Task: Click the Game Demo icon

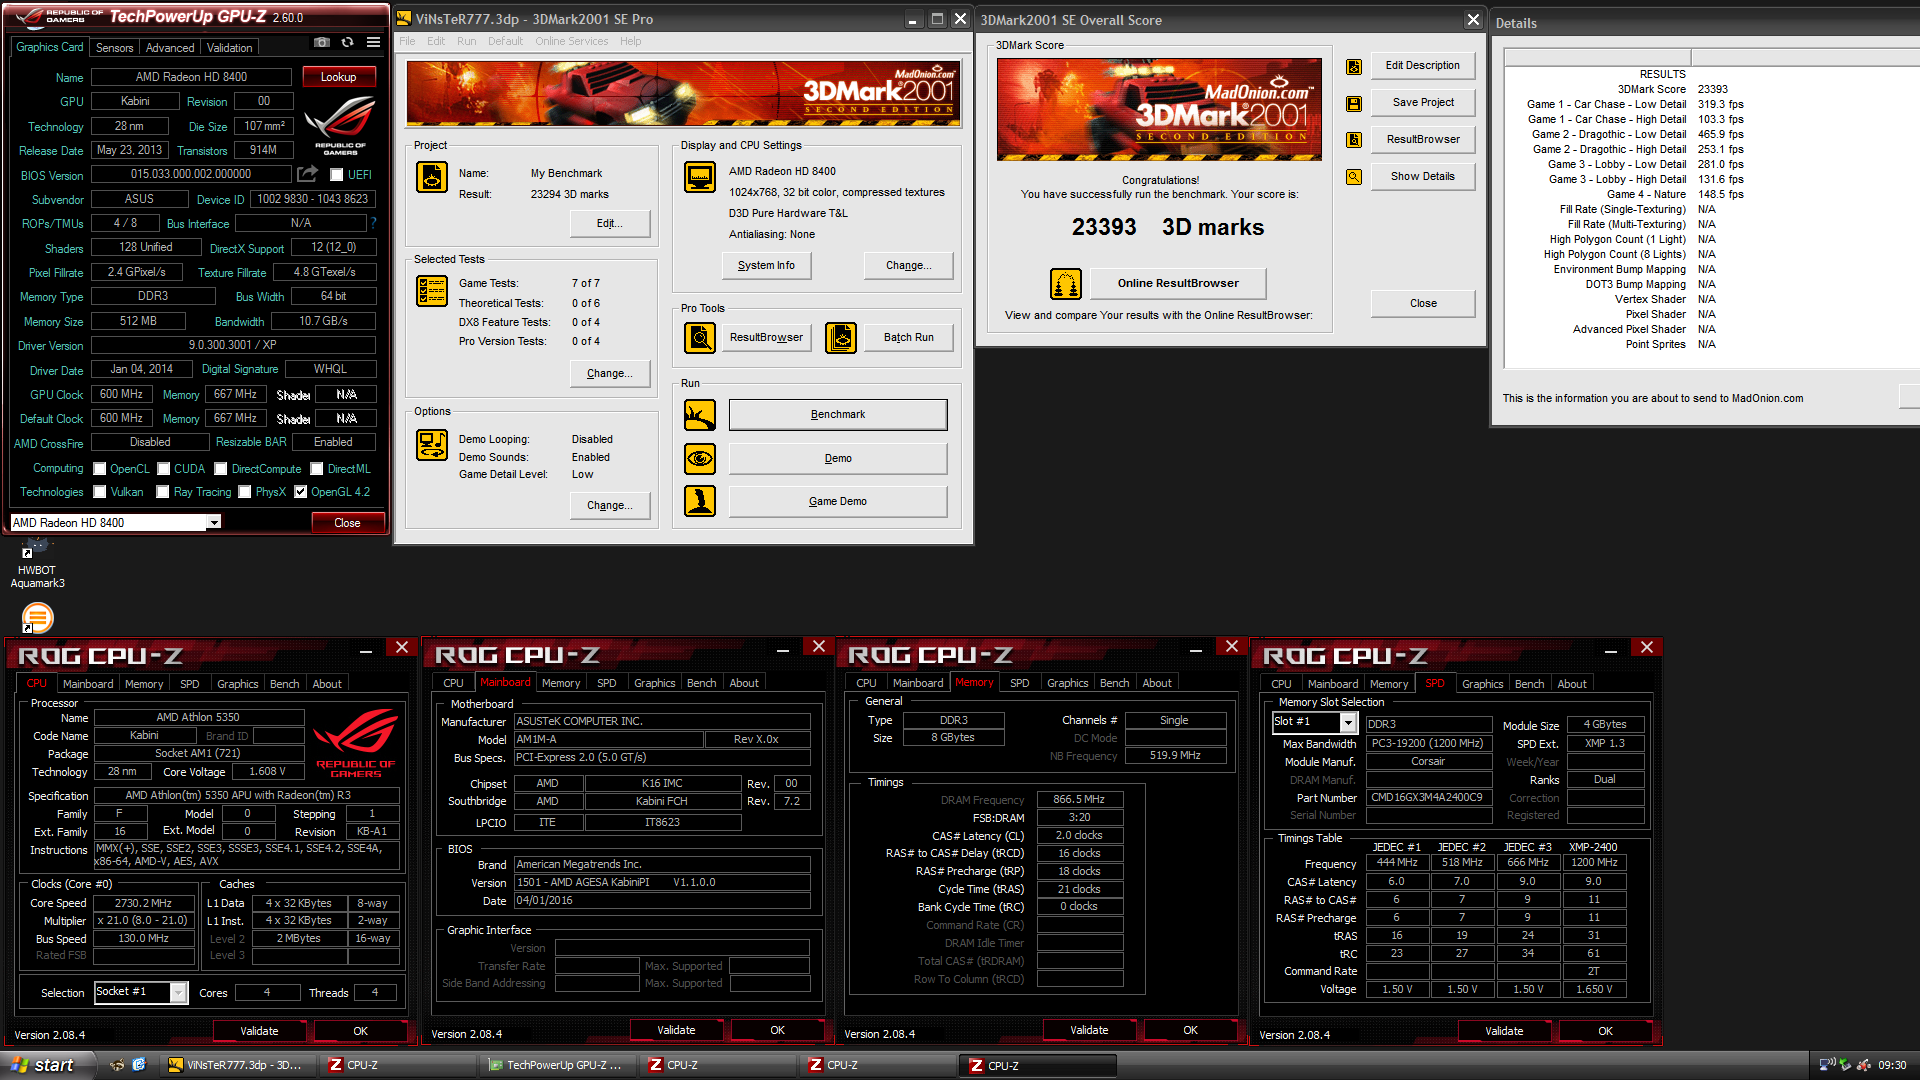Action: [700, 501]
